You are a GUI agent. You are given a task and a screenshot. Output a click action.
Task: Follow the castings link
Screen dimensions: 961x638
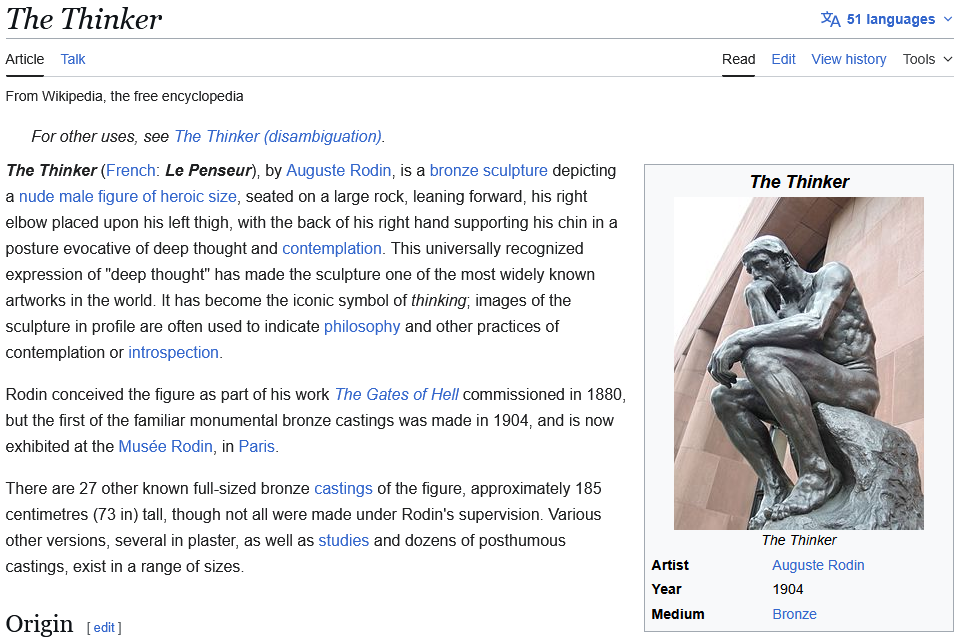pos(343,488)
